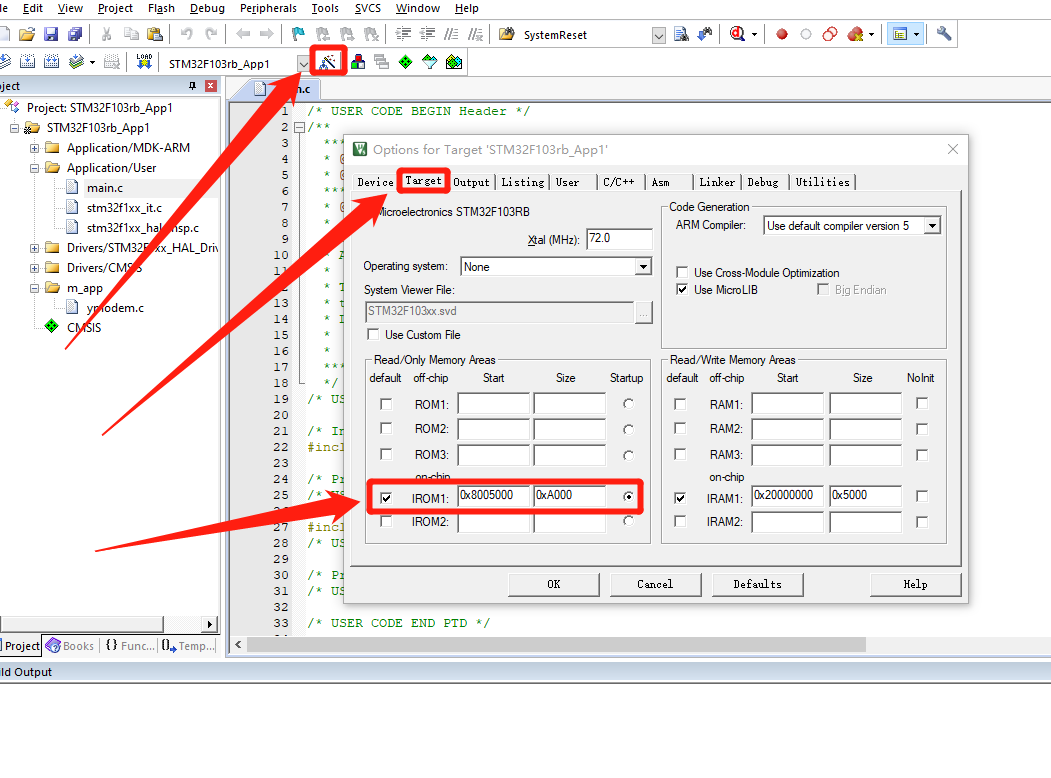Screen dimensions: 1051x778
Task: Select ROM1 Startup radio button
Action: pos(628,404)
